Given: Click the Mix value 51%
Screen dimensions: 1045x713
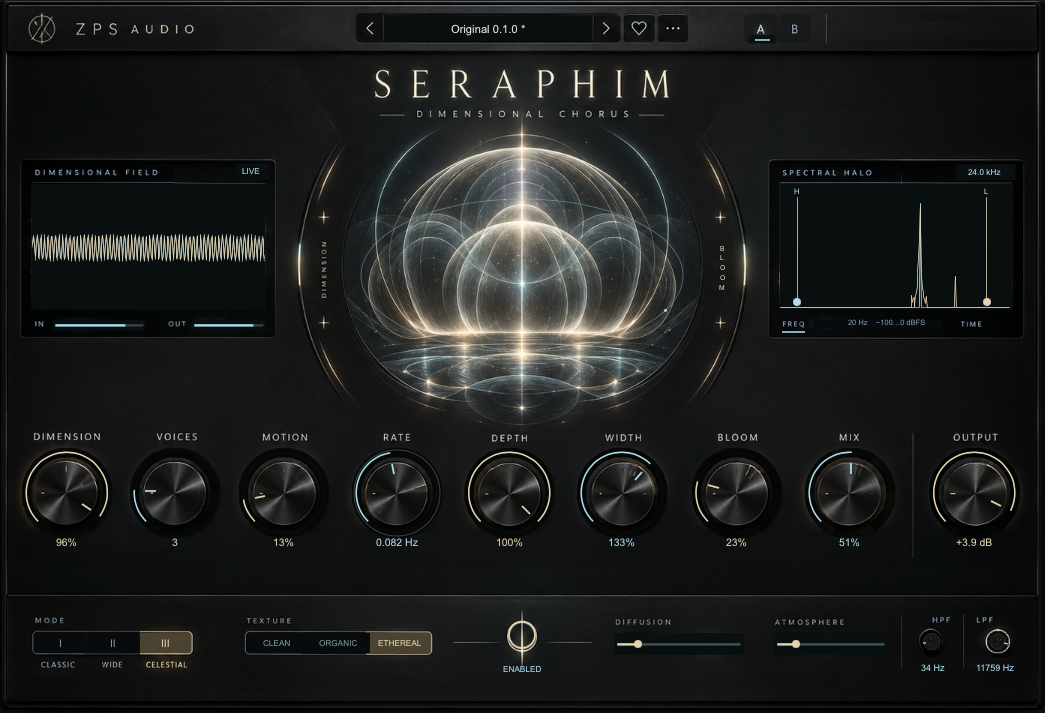Looking at the screenshot, I should click(x=849, y=542).
